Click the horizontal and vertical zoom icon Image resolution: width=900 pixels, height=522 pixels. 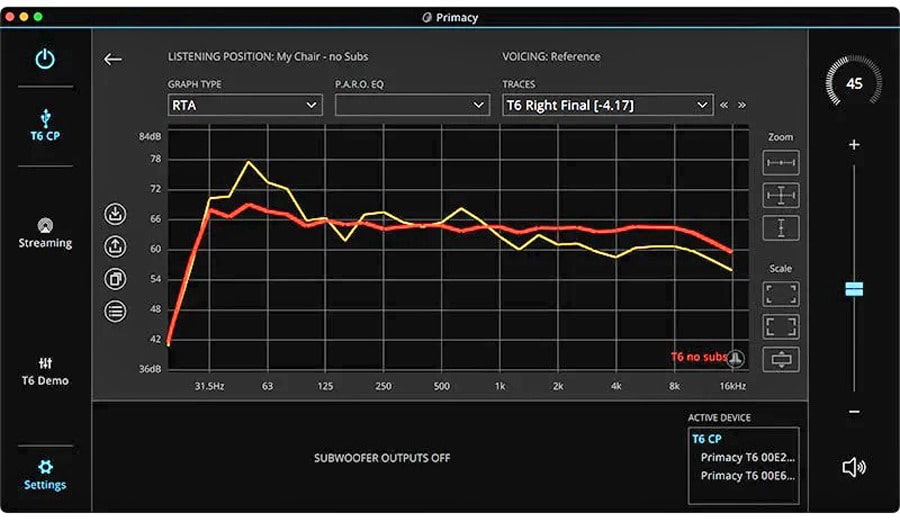[781, 195]
